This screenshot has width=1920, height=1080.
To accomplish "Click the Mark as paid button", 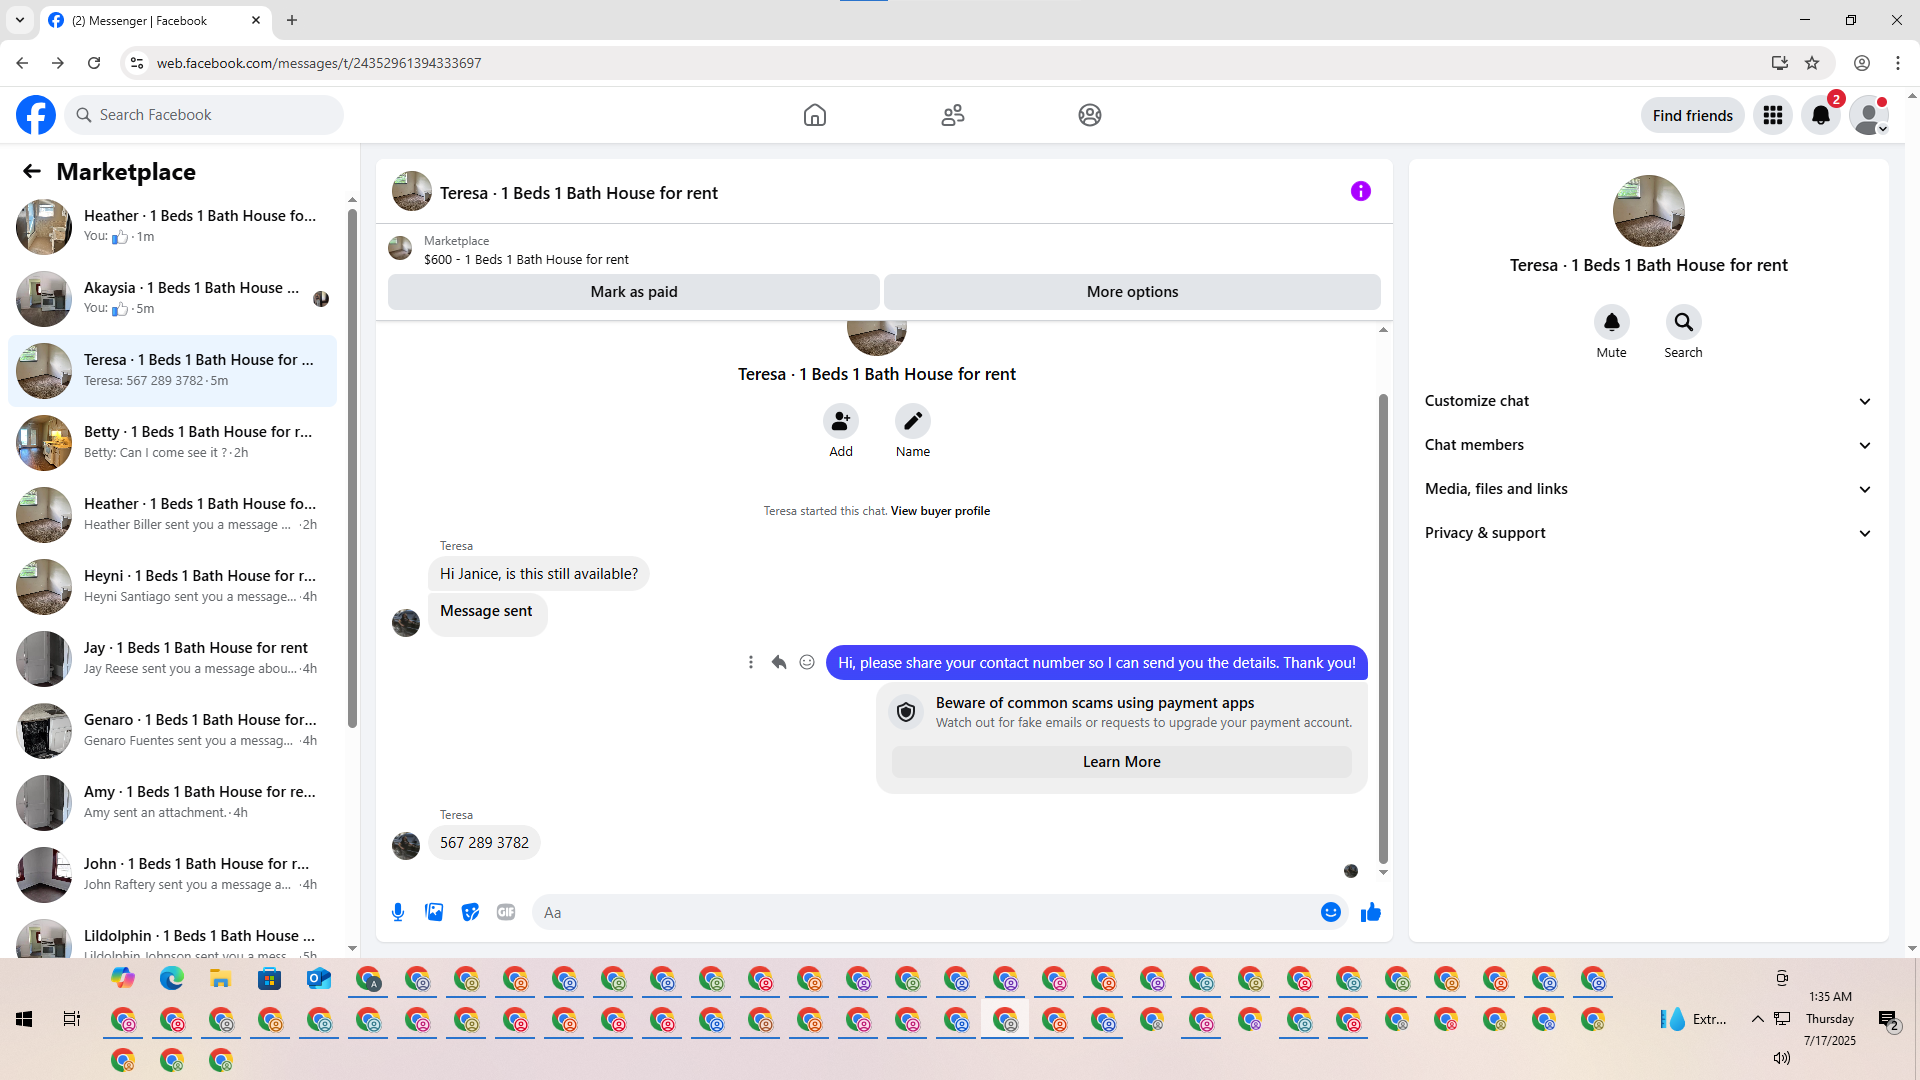I will pyautogui.click(x=634, y=292).
